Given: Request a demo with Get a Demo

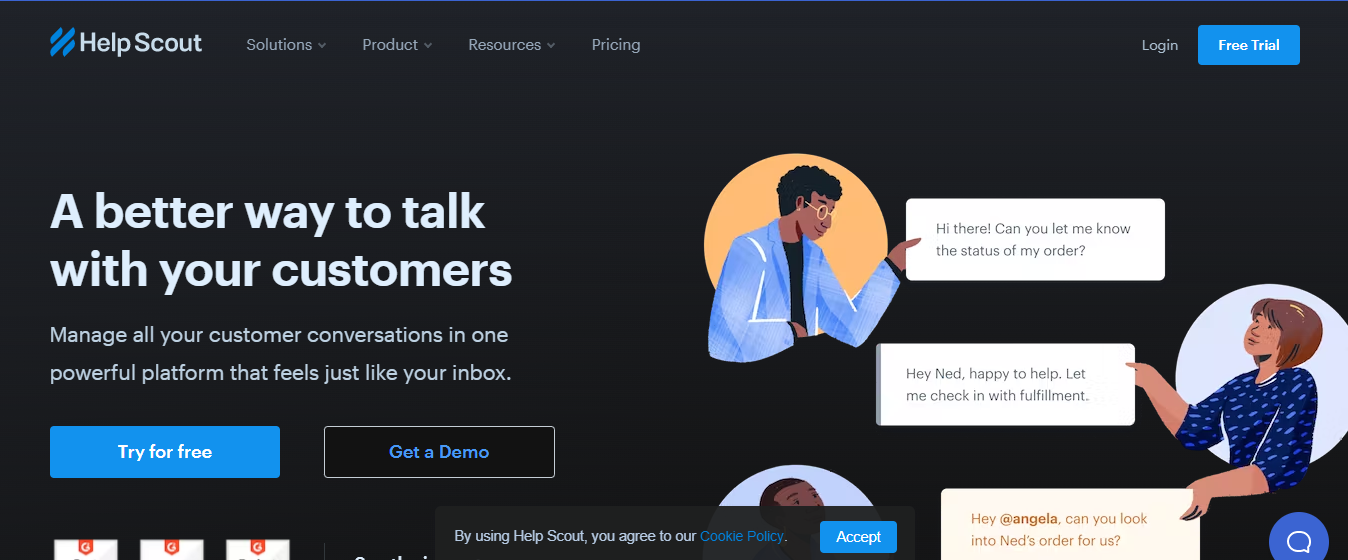Looking at the screenshot, I should pos(439,452).
